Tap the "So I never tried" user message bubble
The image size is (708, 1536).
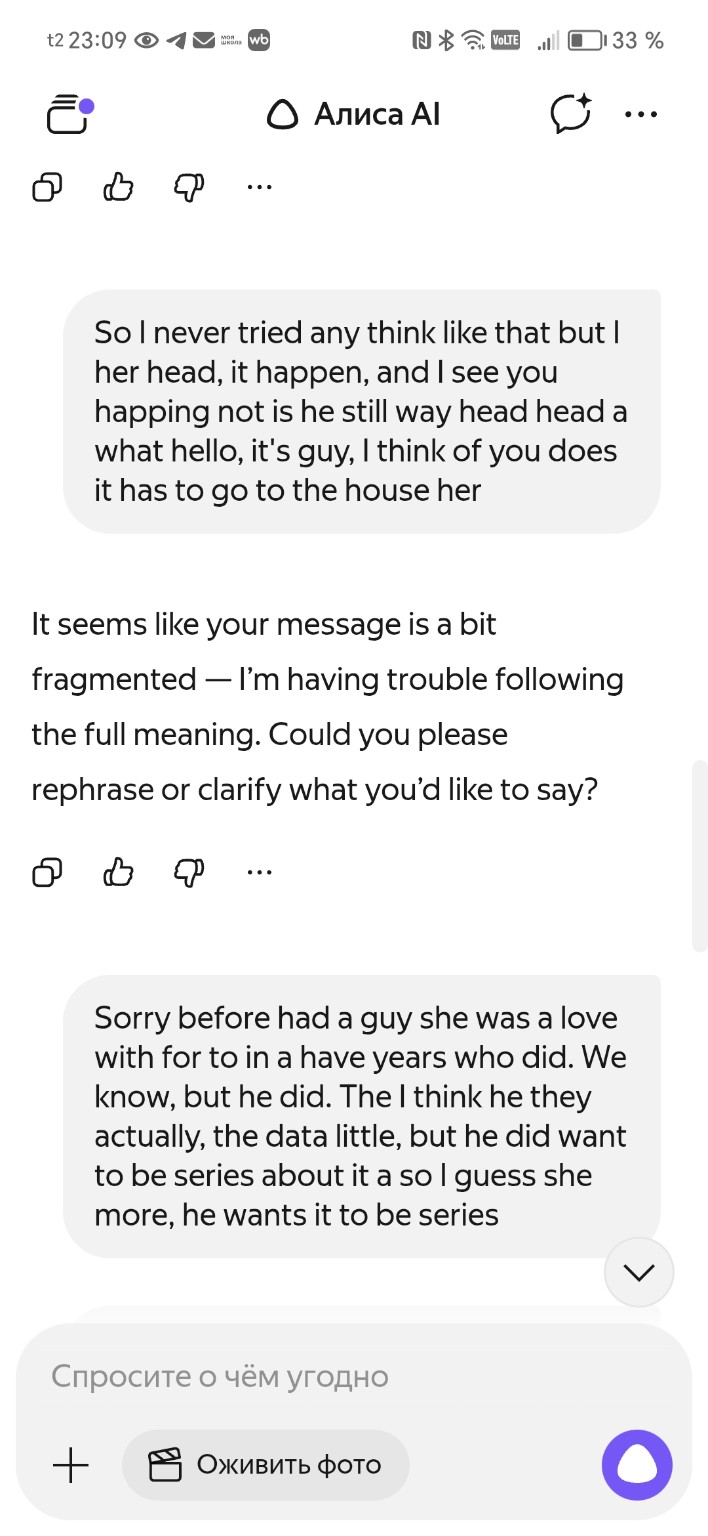tap(361, 411)
